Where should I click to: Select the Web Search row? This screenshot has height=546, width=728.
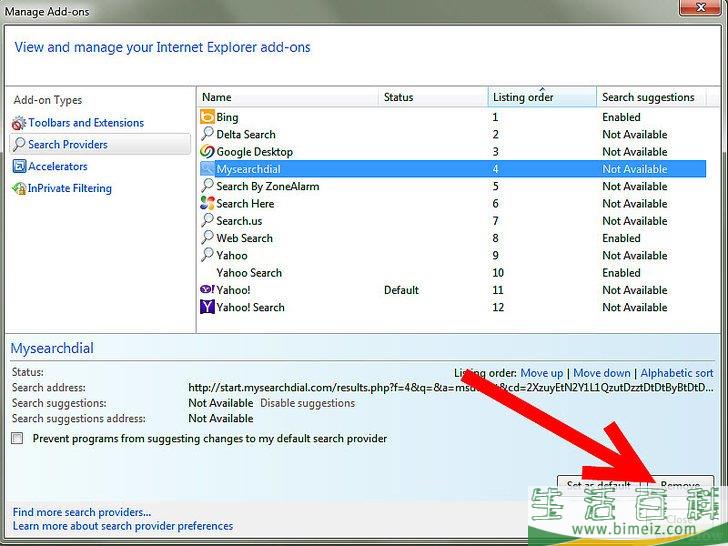[x=453, y=238]
